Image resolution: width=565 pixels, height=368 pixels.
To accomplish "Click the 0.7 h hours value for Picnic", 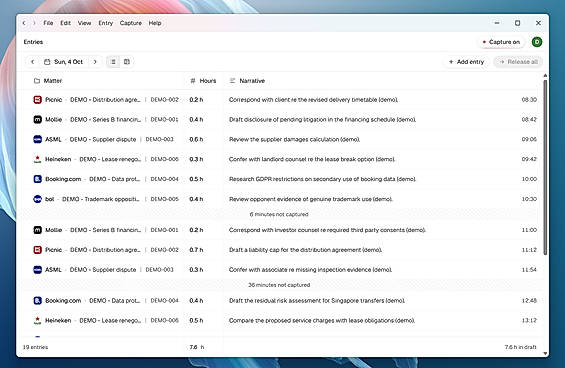I will pyautogui.click(x=196, y=250).
